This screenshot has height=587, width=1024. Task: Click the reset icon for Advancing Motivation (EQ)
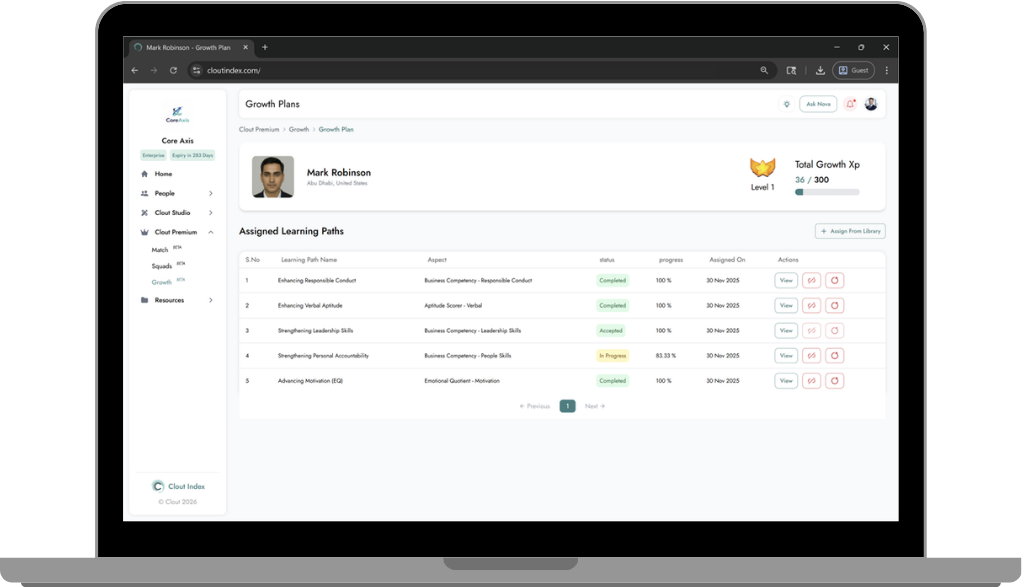click(x=835, y=380)
